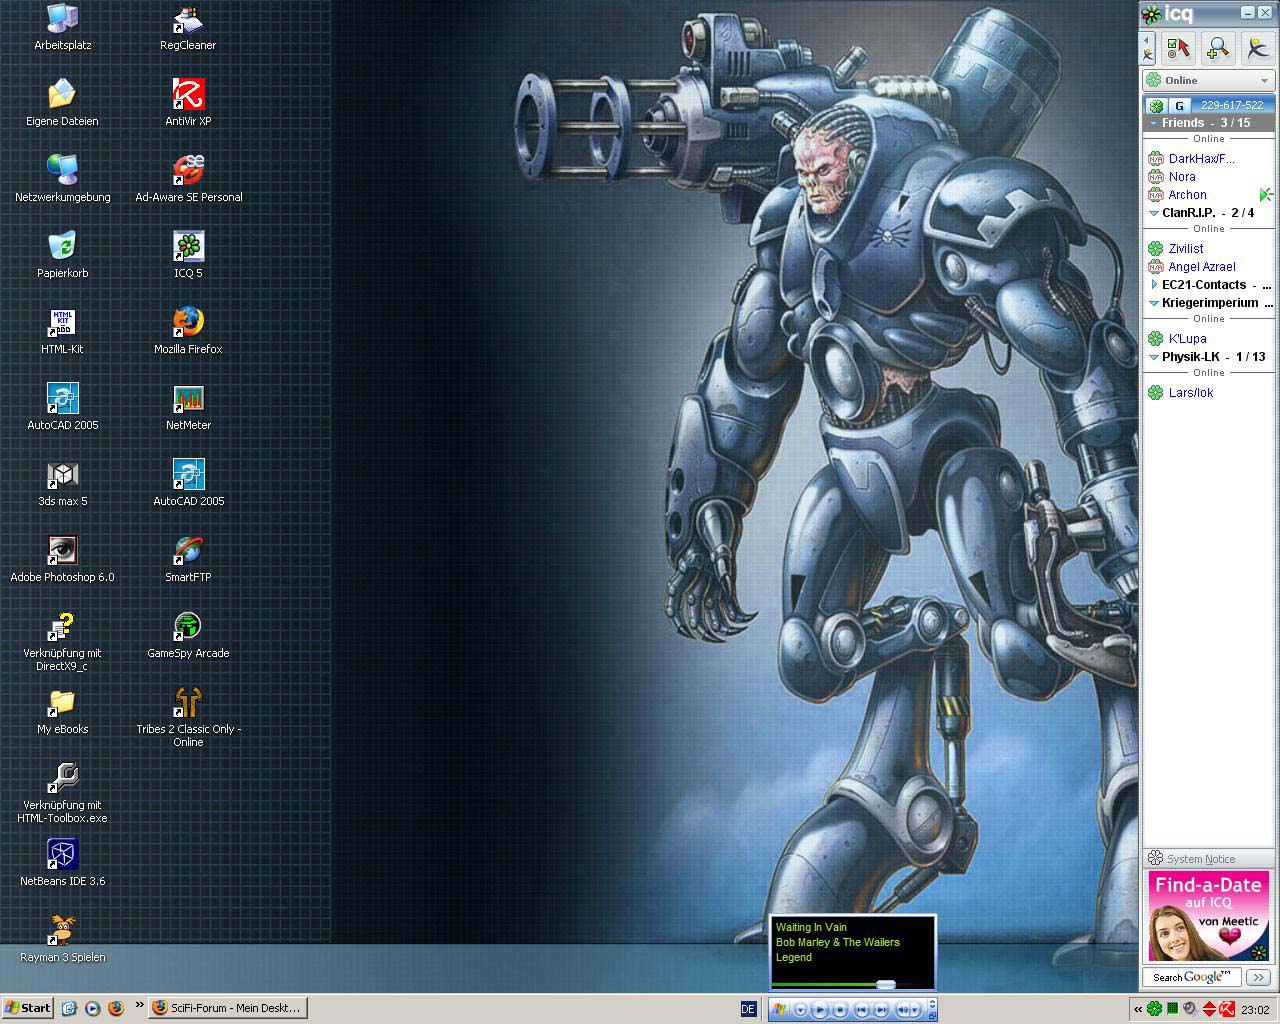Click the Search Google input field
1280x1024 pixels.
point(1192,977)
